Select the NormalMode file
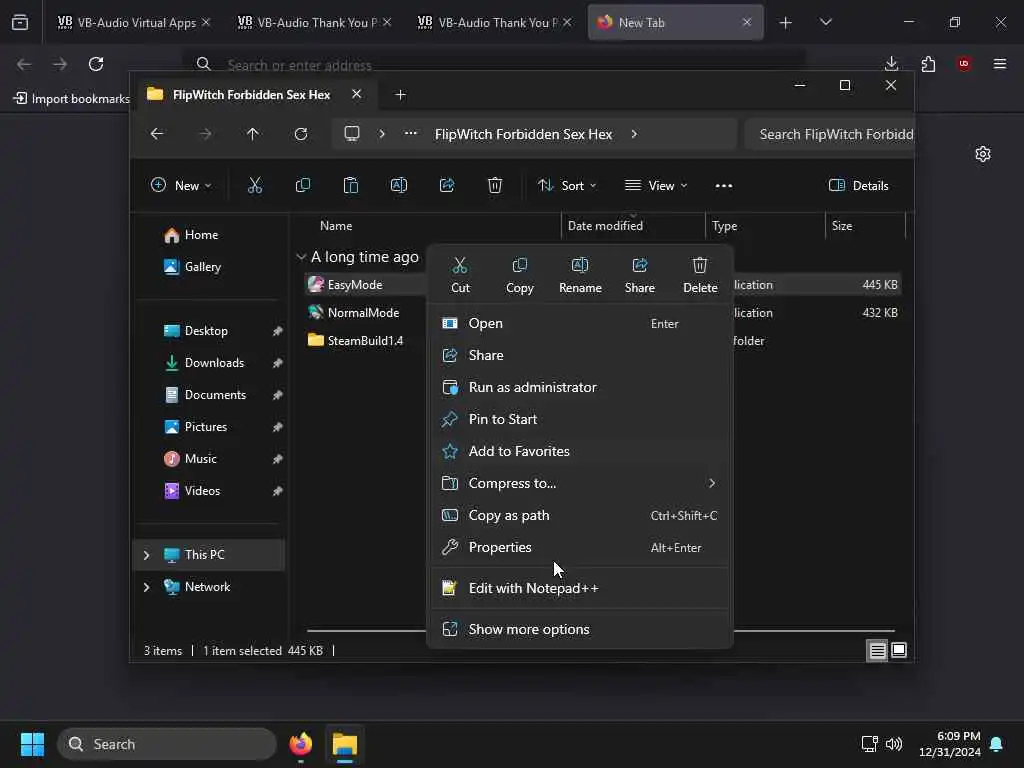 coord(363,313)
